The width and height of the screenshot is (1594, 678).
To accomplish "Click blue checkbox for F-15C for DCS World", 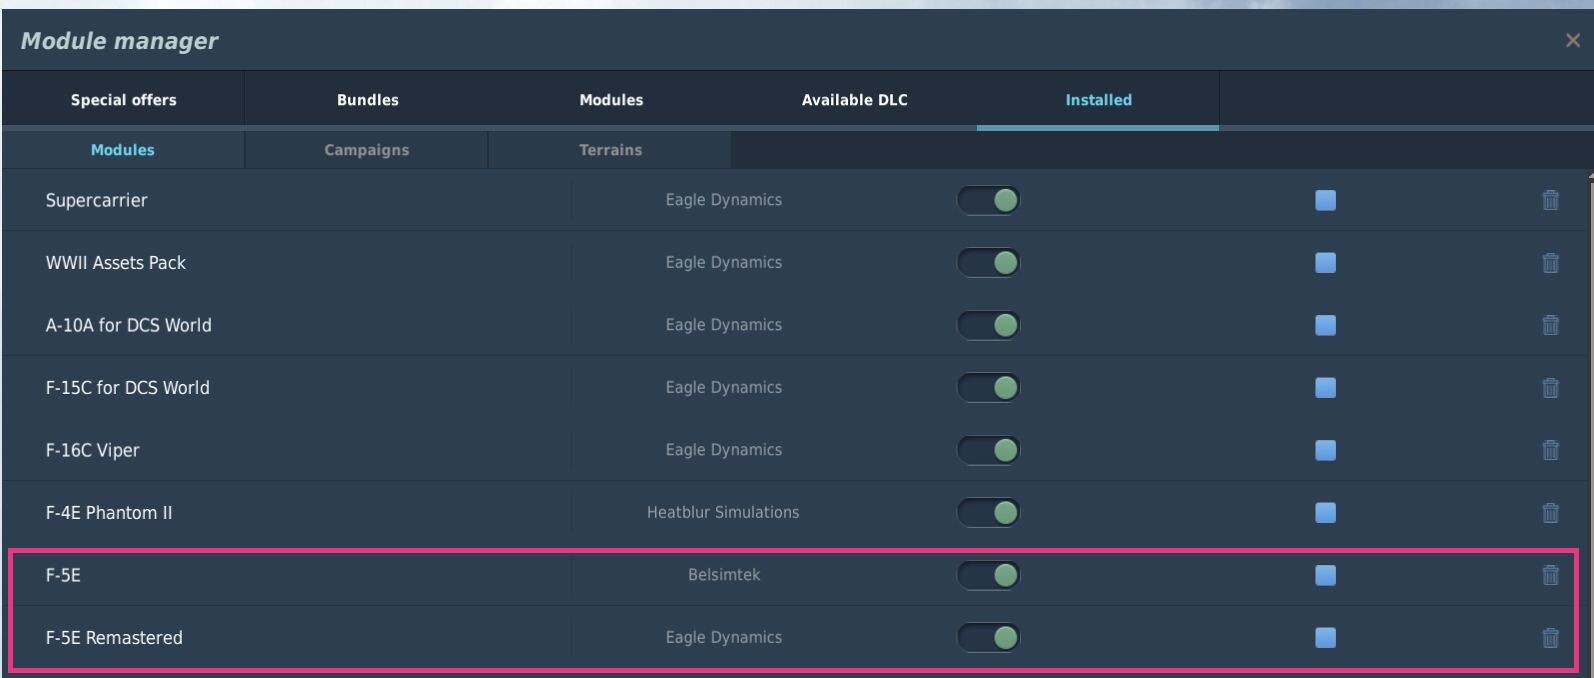I will tap(1325, 388).
